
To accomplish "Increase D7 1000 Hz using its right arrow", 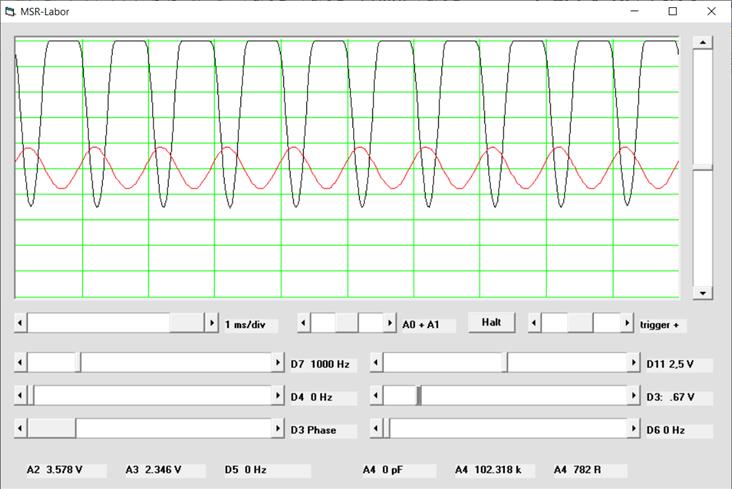I will (278, 362).
